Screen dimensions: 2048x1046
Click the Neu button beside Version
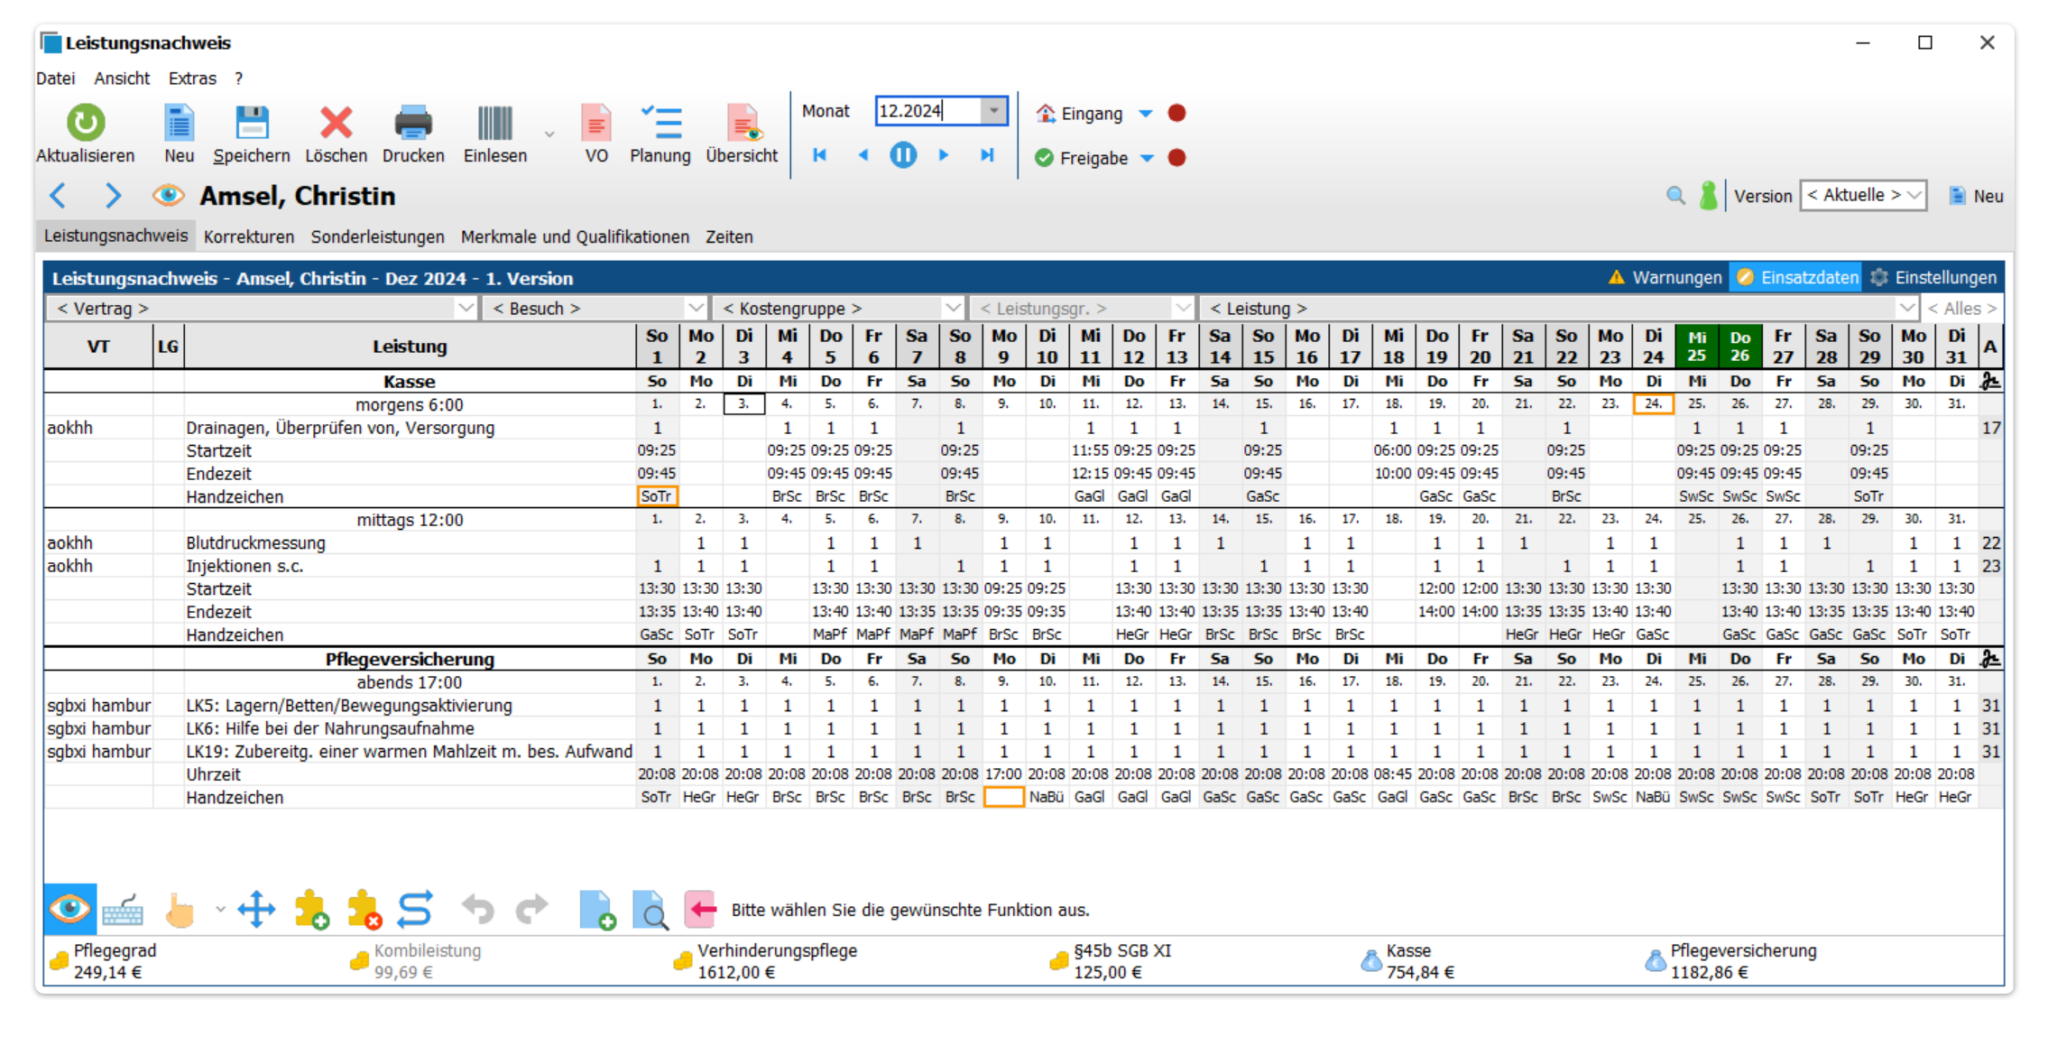point(1976,196)
